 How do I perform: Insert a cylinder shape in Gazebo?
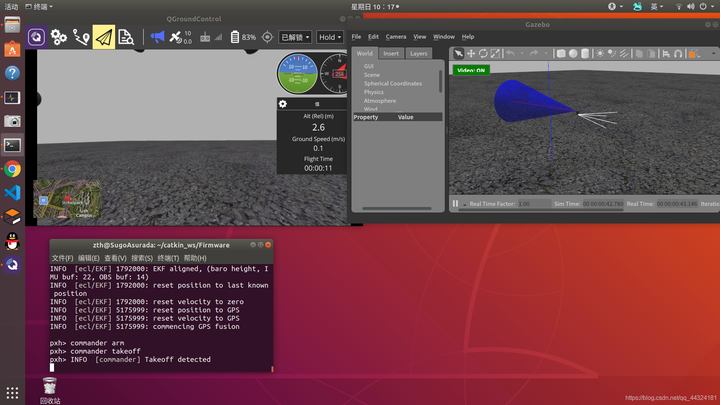coord(585,54)
